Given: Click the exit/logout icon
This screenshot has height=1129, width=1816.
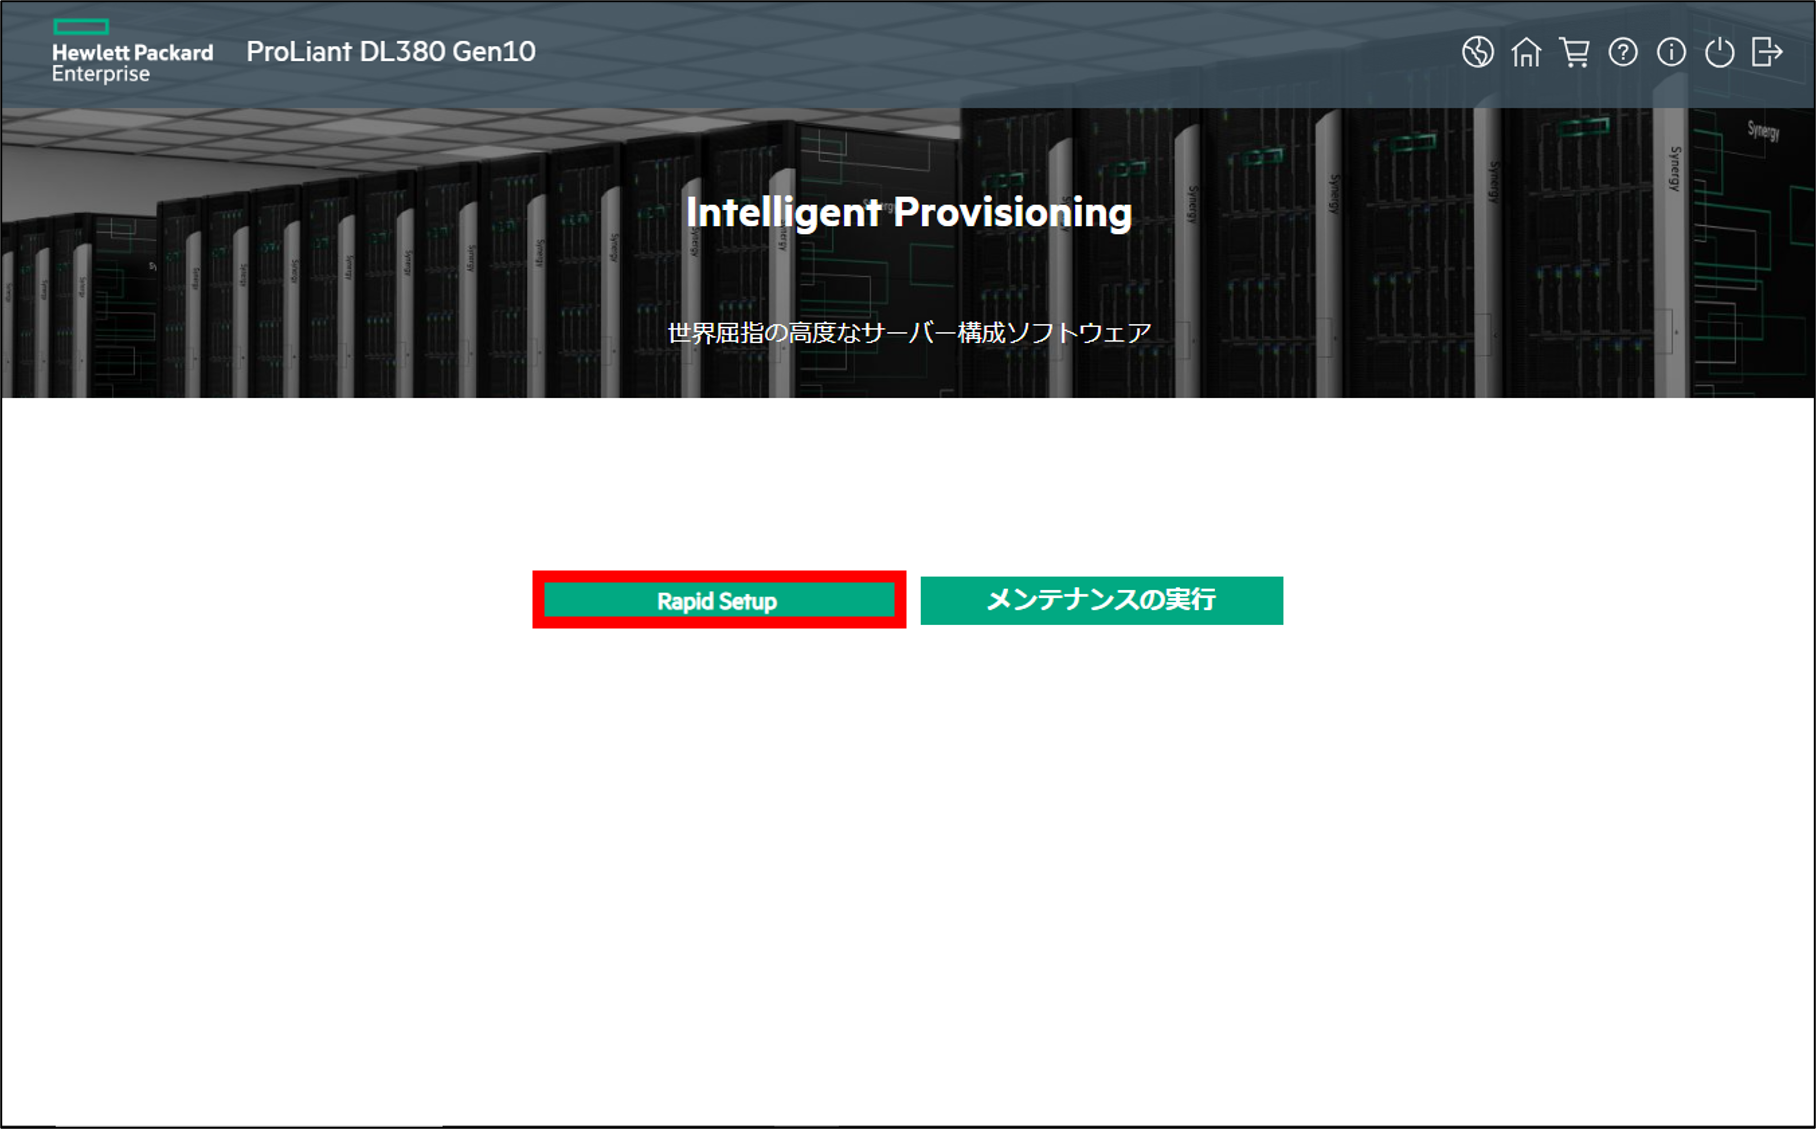Looking at the screenshot, I should pos(1767,52).
